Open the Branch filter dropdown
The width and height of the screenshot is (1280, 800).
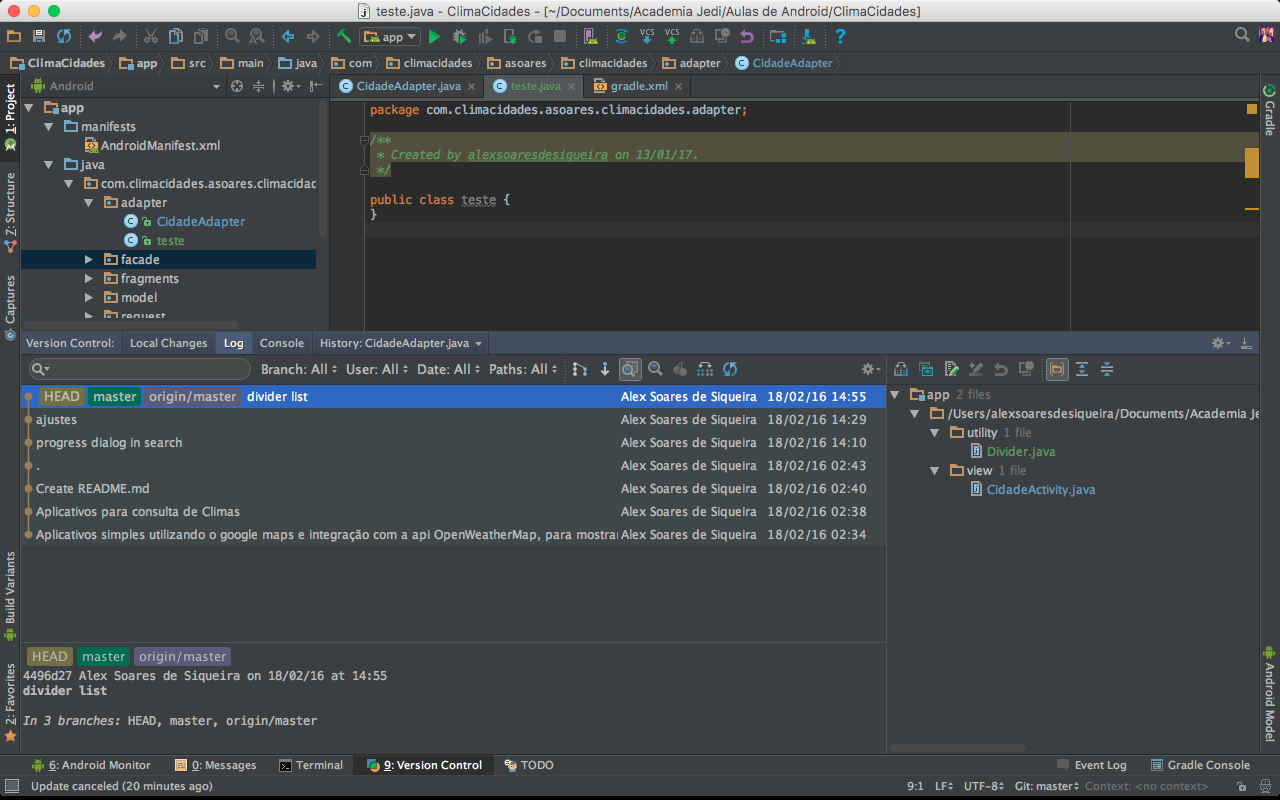pyautogui.click(x=299, y=369)
